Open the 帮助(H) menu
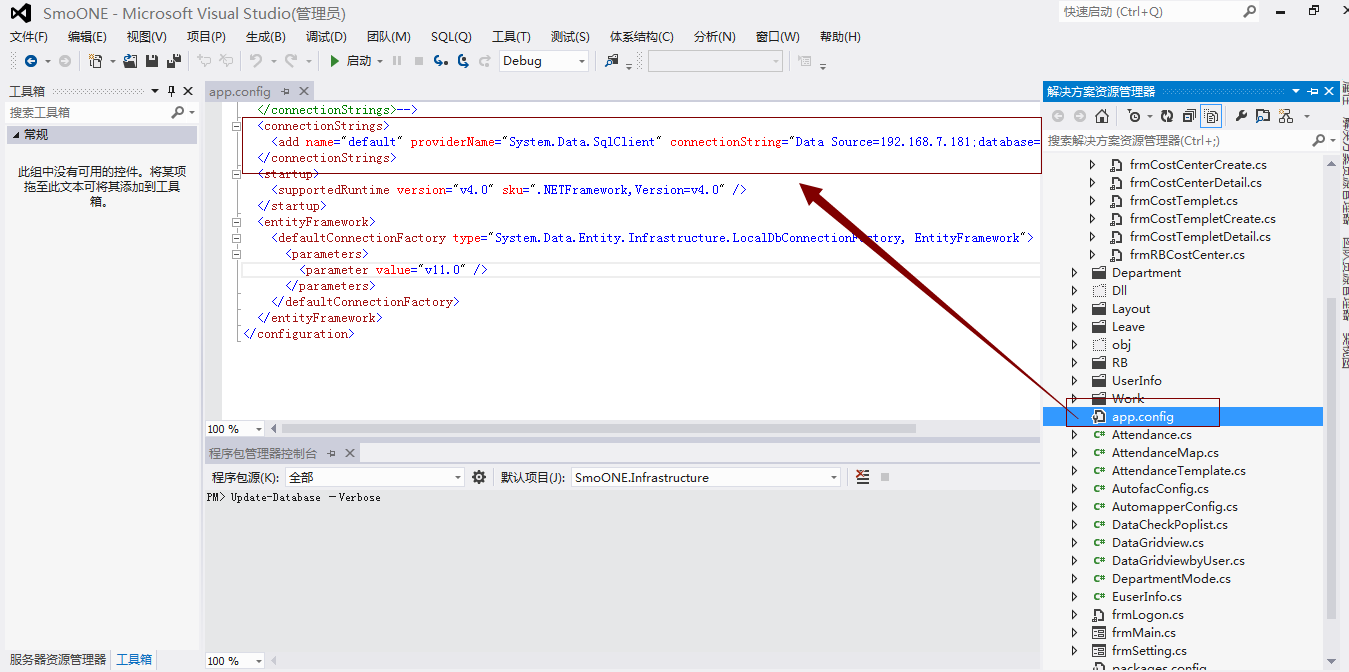Image resolution: width=1349 pixels, height=672 pixels. [840, 37]
